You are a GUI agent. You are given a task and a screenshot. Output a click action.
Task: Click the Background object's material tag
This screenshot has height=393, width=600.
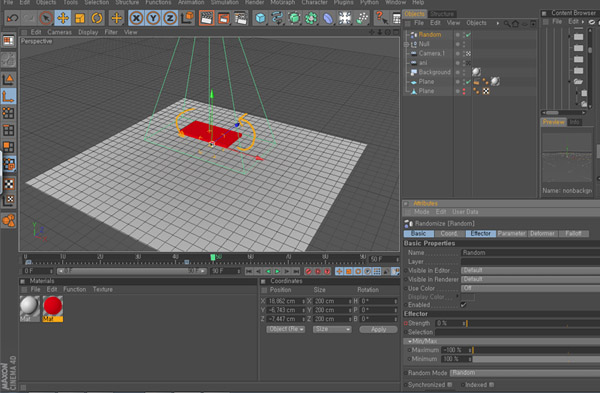(x=476, y=72)
